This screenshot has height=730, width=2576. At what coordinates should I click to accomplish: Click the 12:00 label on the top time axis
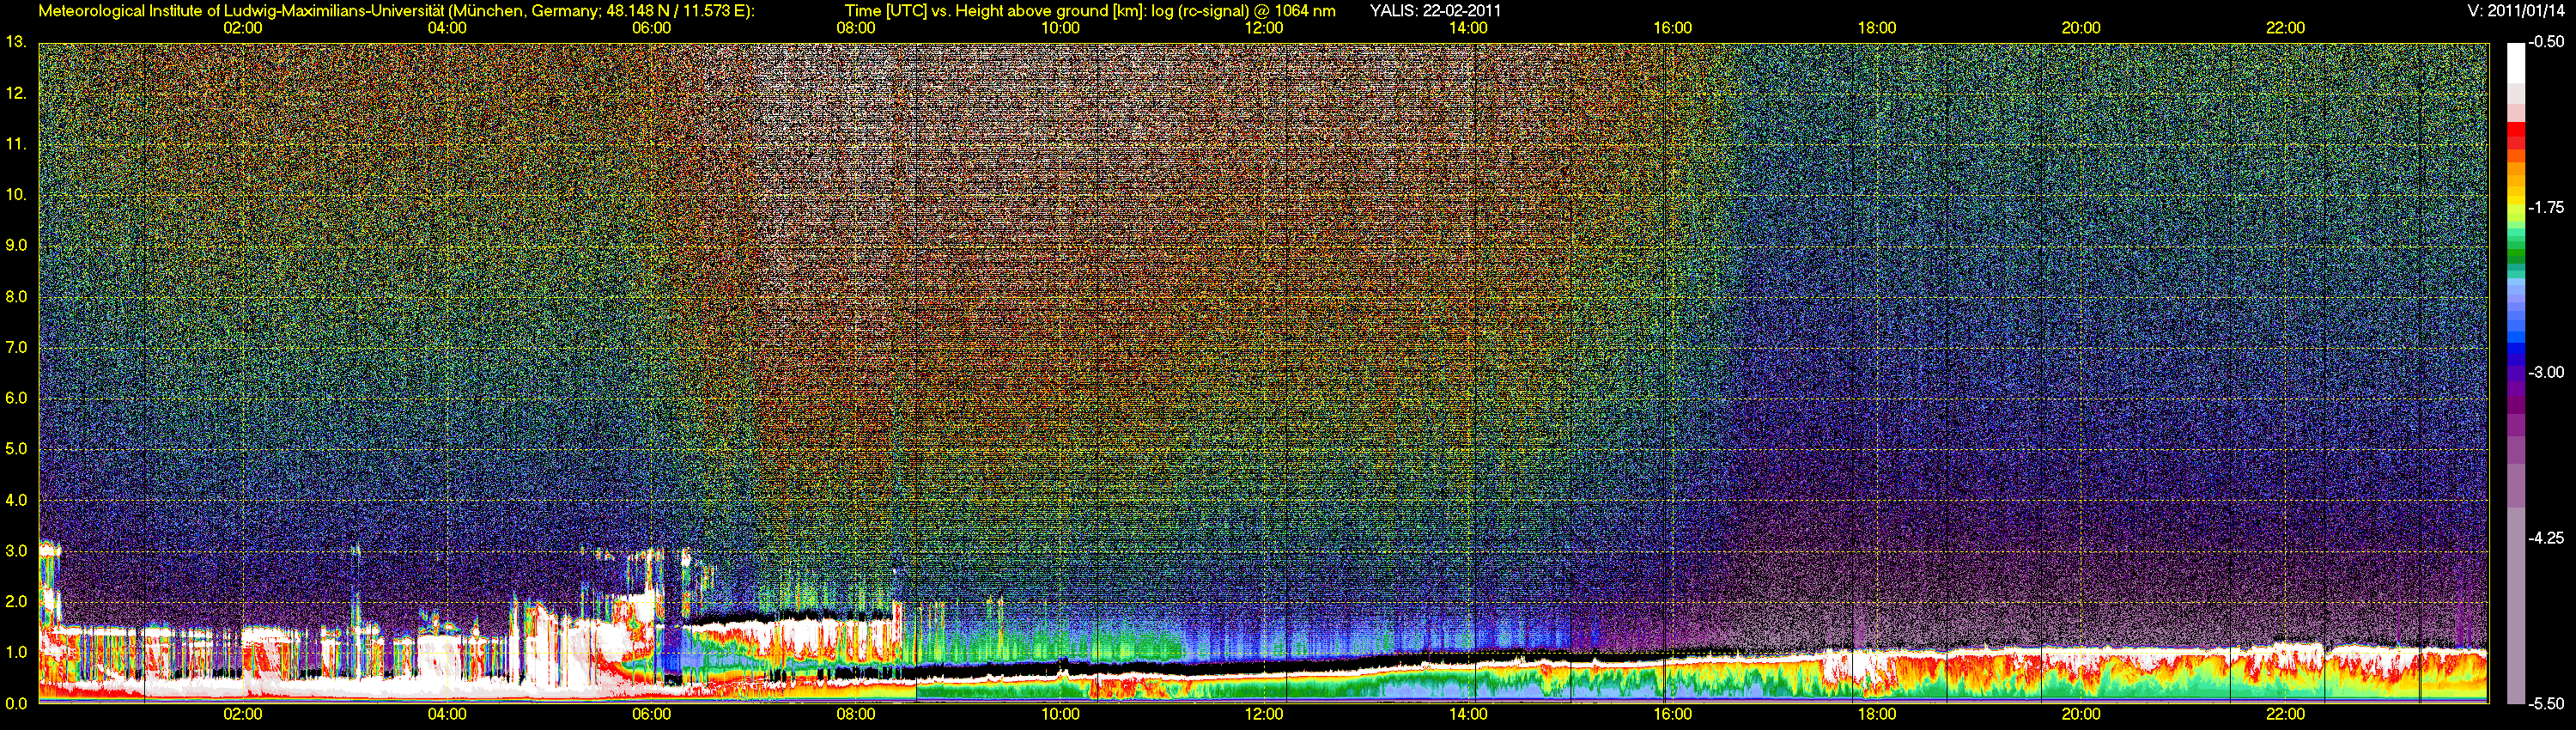pos(1264,28)
